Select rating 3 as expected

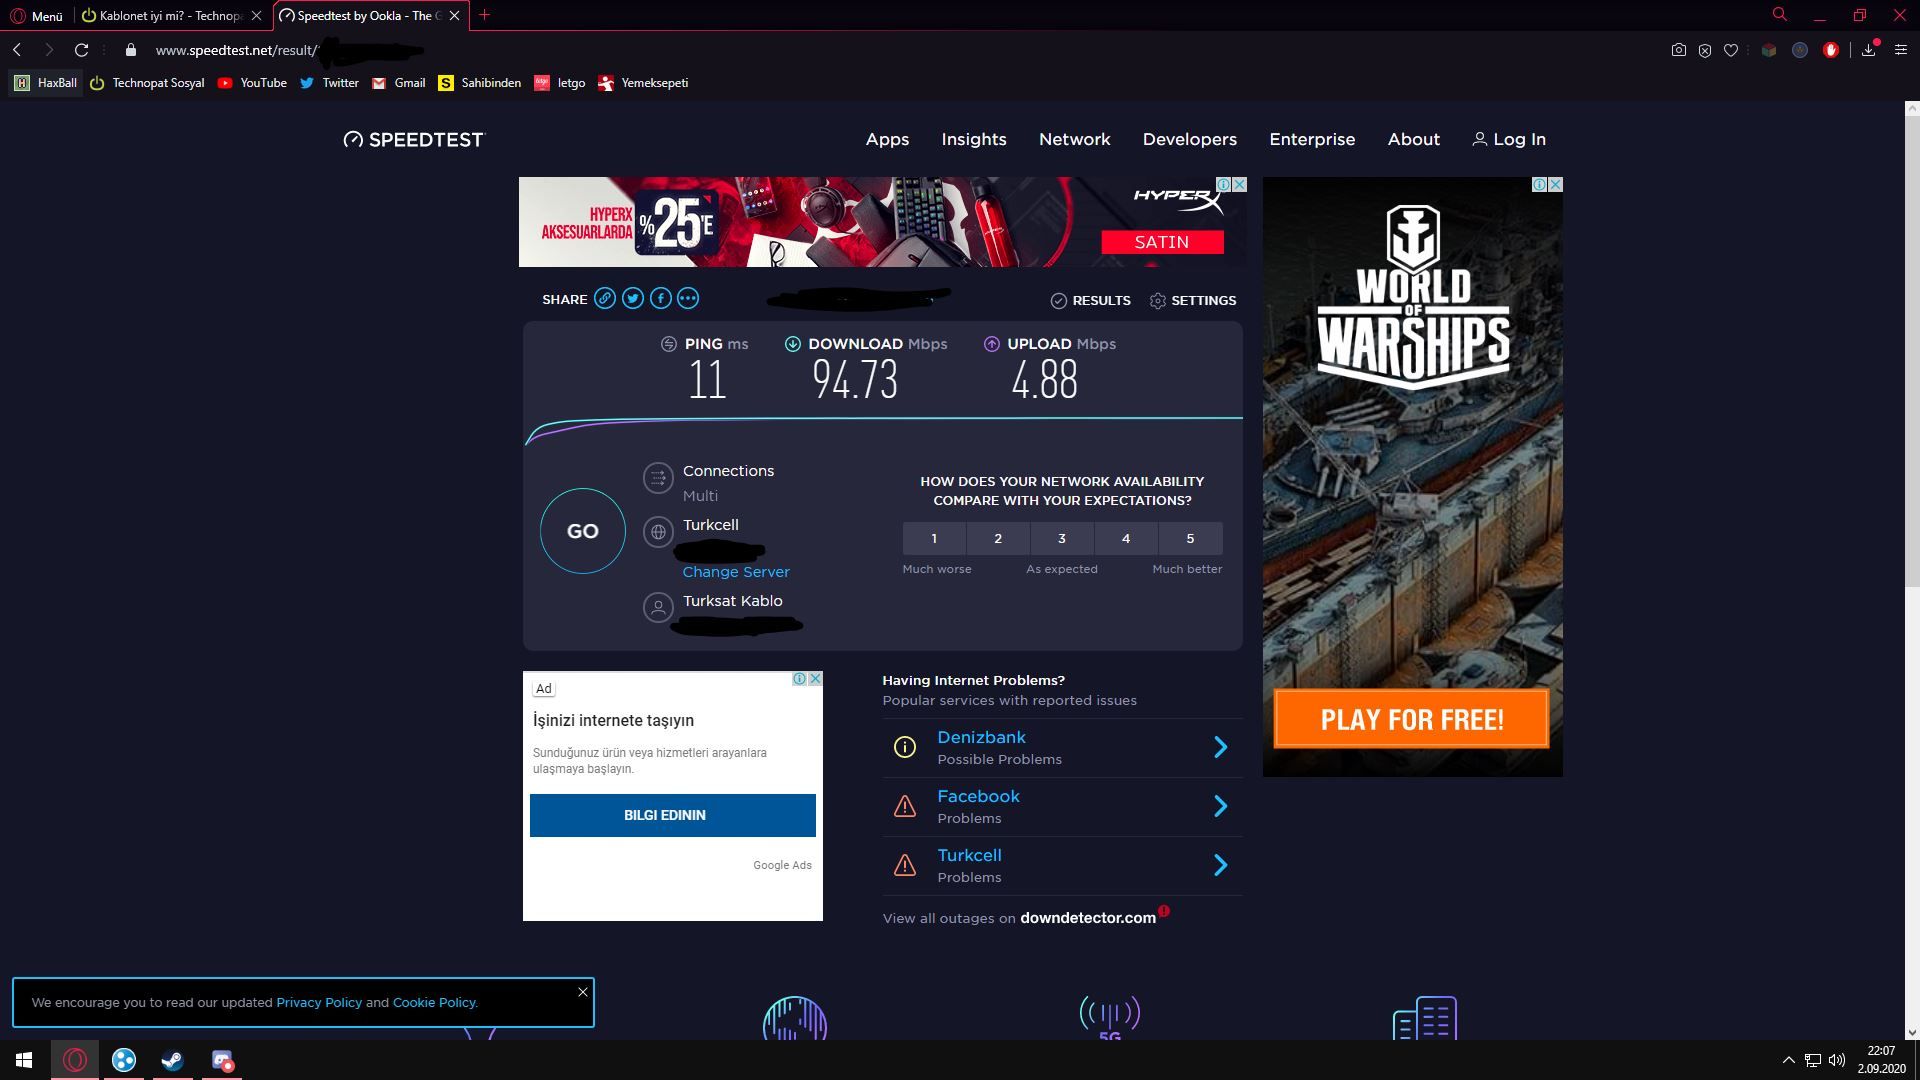(x=1062, y=539)
